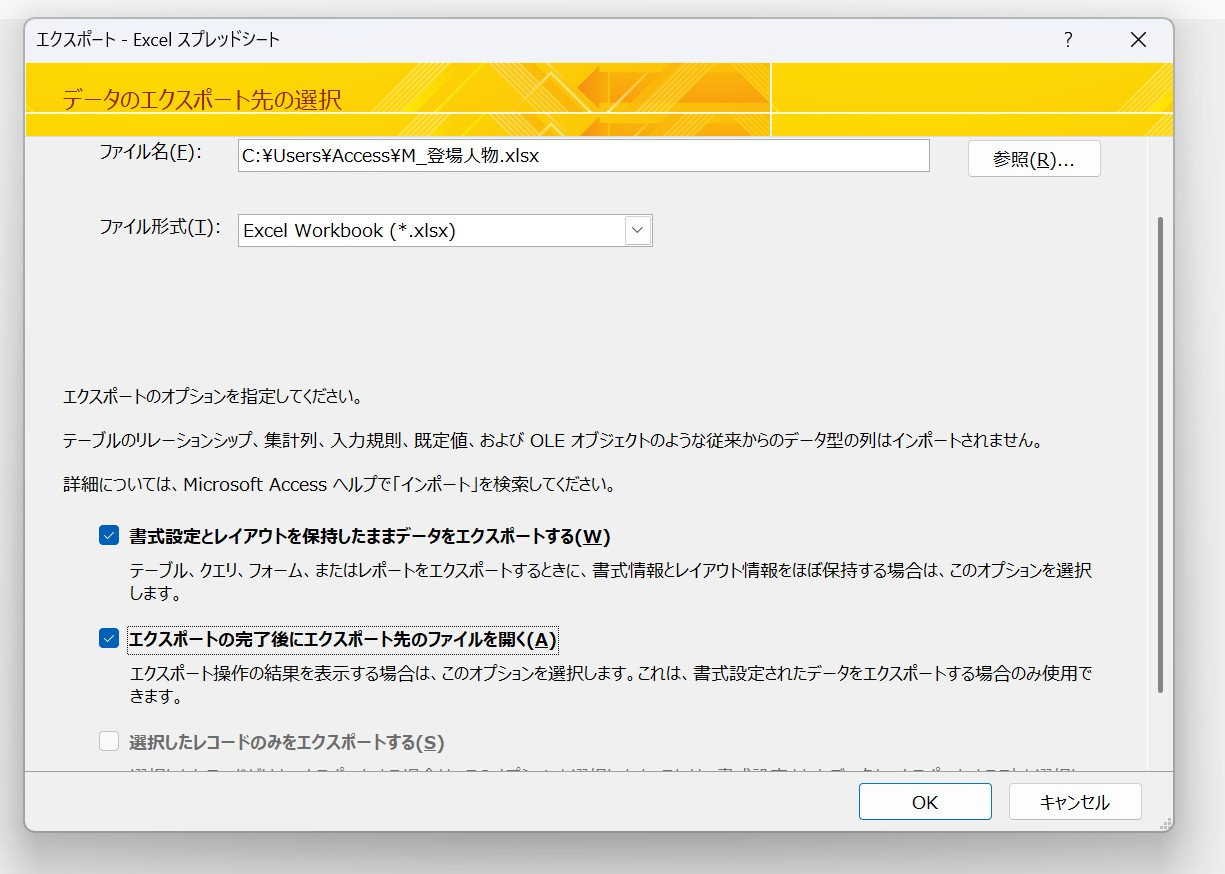Open the file format combo box

(x=445, y=230)
